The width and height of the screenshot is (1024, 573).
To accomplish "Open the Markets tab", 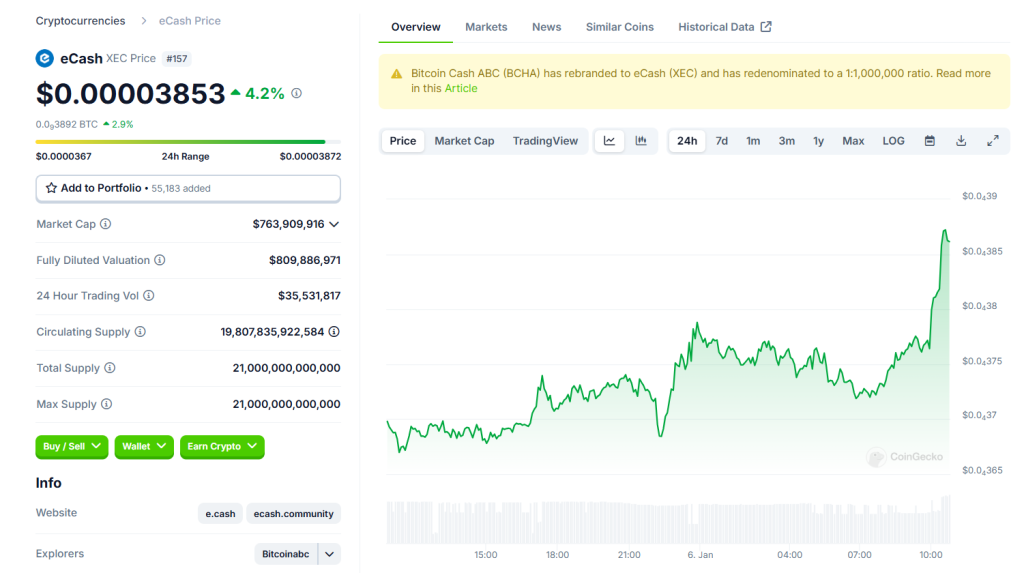I will pos(486,27).
